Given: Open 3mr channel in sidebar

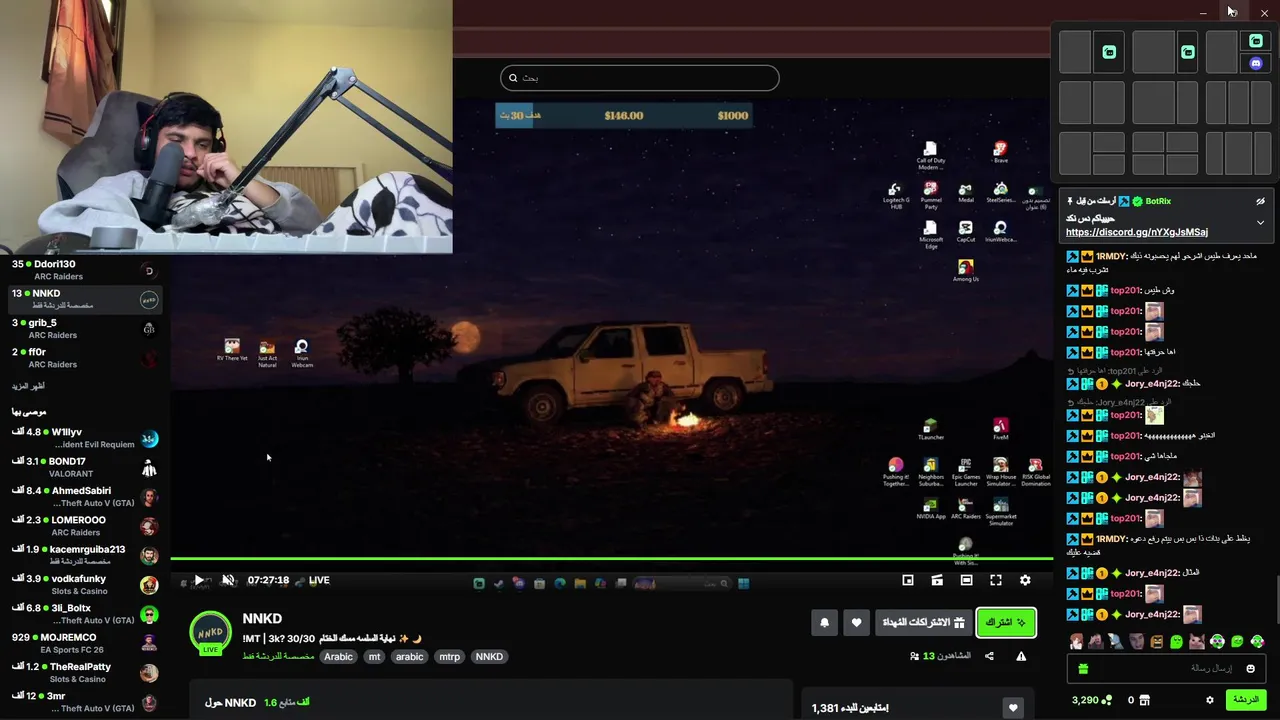Looking at the screenshot, I should 84,702.
